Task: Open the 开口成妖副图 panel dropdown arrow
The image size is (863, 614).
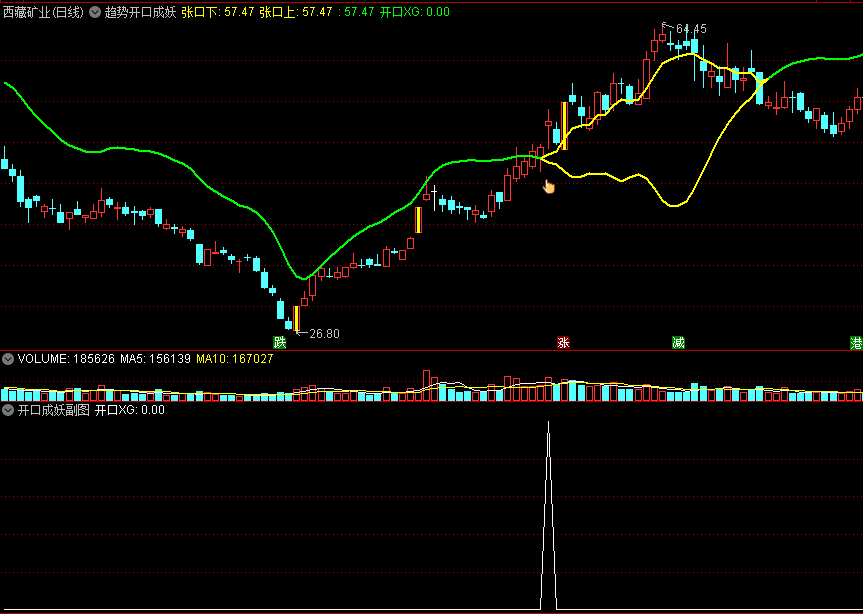Action: [x=8, y=410]
